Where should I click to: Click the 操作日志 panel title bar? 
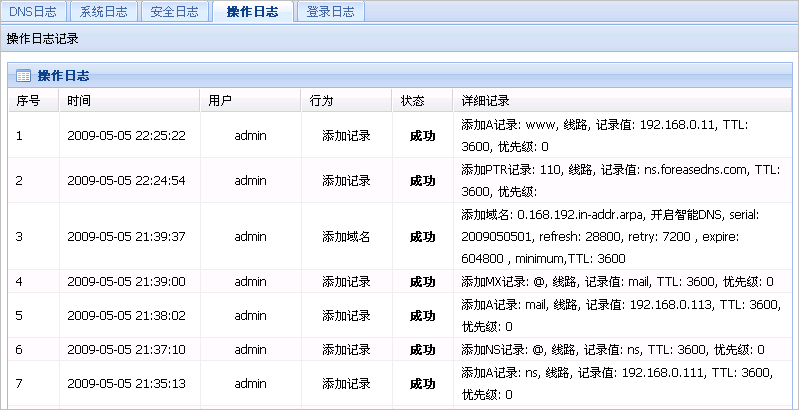click(400, 76)
